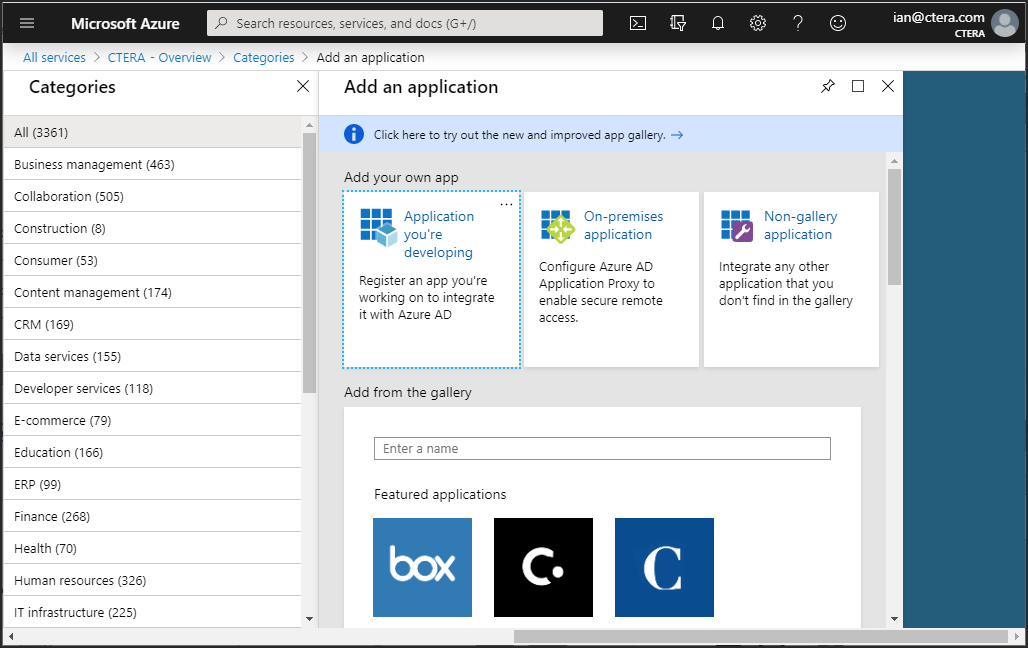Image resolution: width=1028 pixels, height=648 pixels.
Task: Click the Enter a name gallery search field
Action: 602,449
